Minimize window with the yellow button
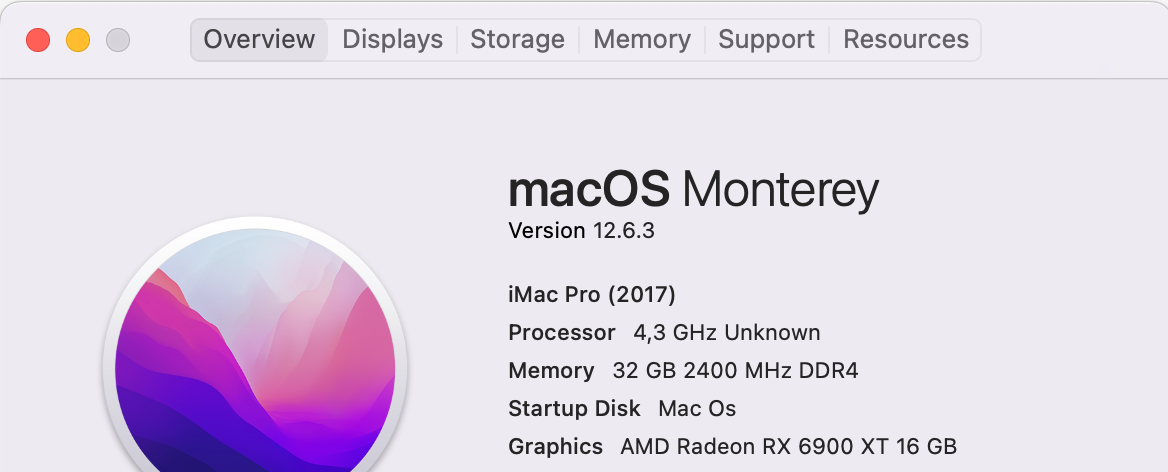 78,40
